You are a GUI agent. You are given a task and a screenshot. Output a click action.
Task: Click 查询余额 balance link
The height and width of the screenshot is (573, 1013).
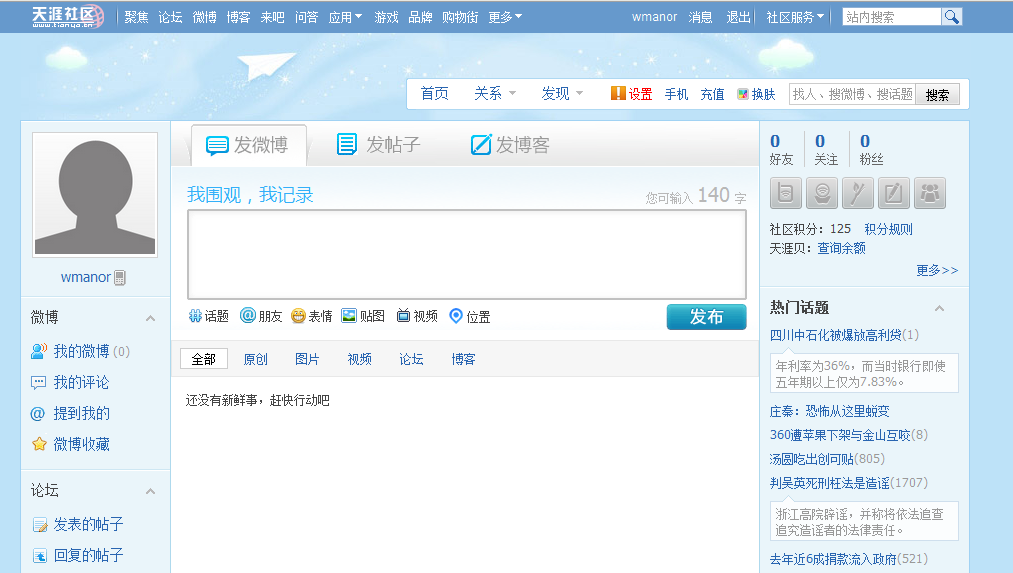point(841,248)
